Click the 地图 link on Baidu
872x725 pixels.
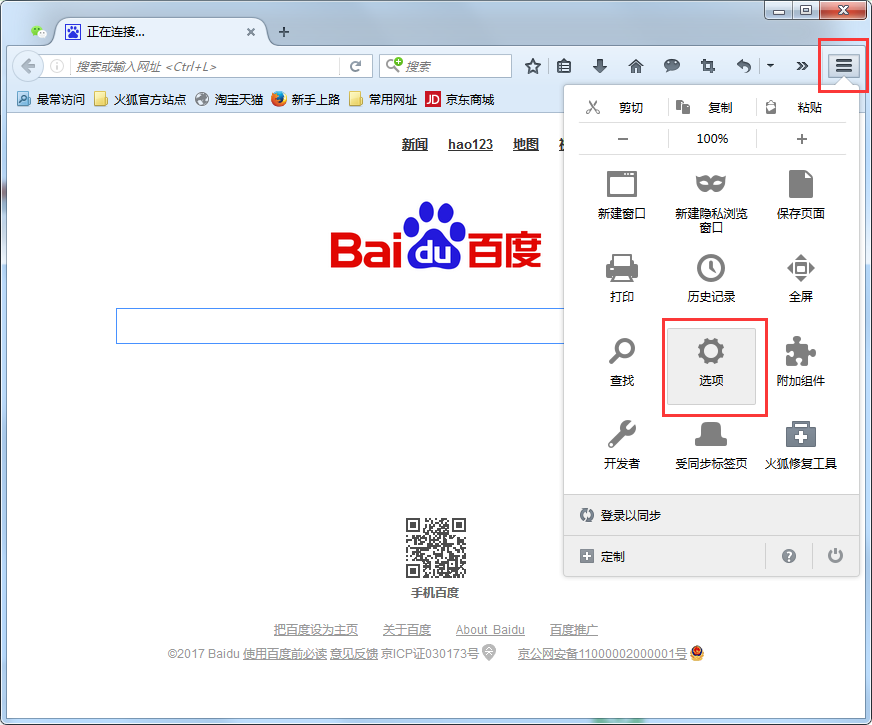(526, 145)
